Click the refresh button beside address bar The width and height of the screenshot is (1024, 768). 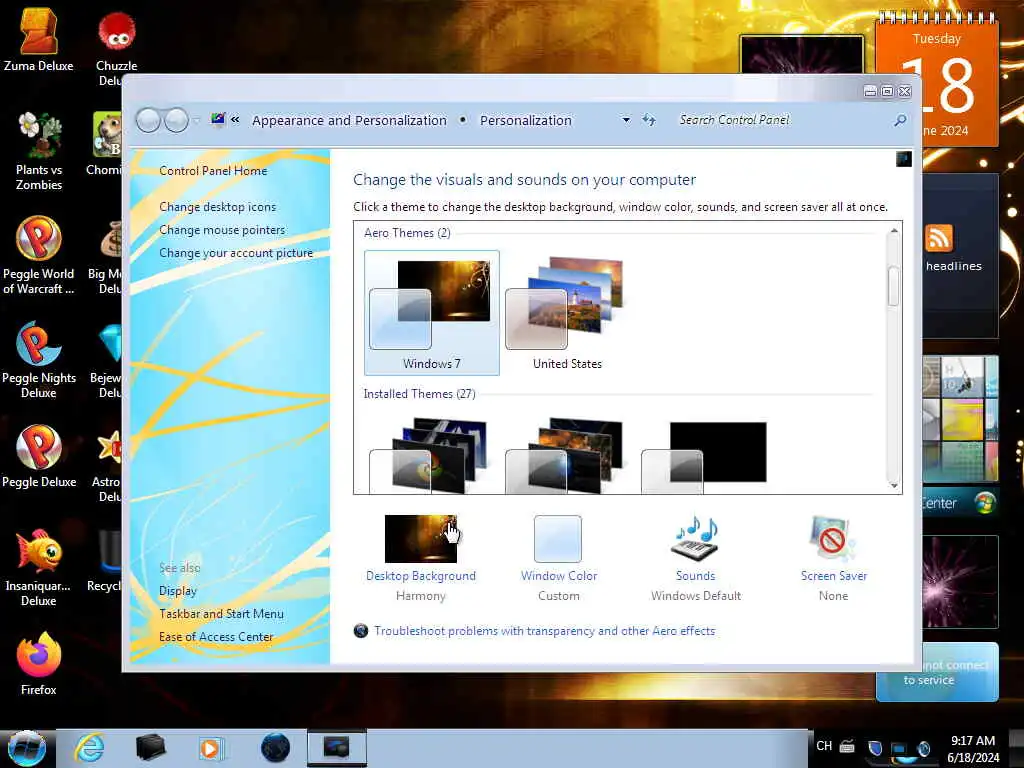[x=648, y=120]
